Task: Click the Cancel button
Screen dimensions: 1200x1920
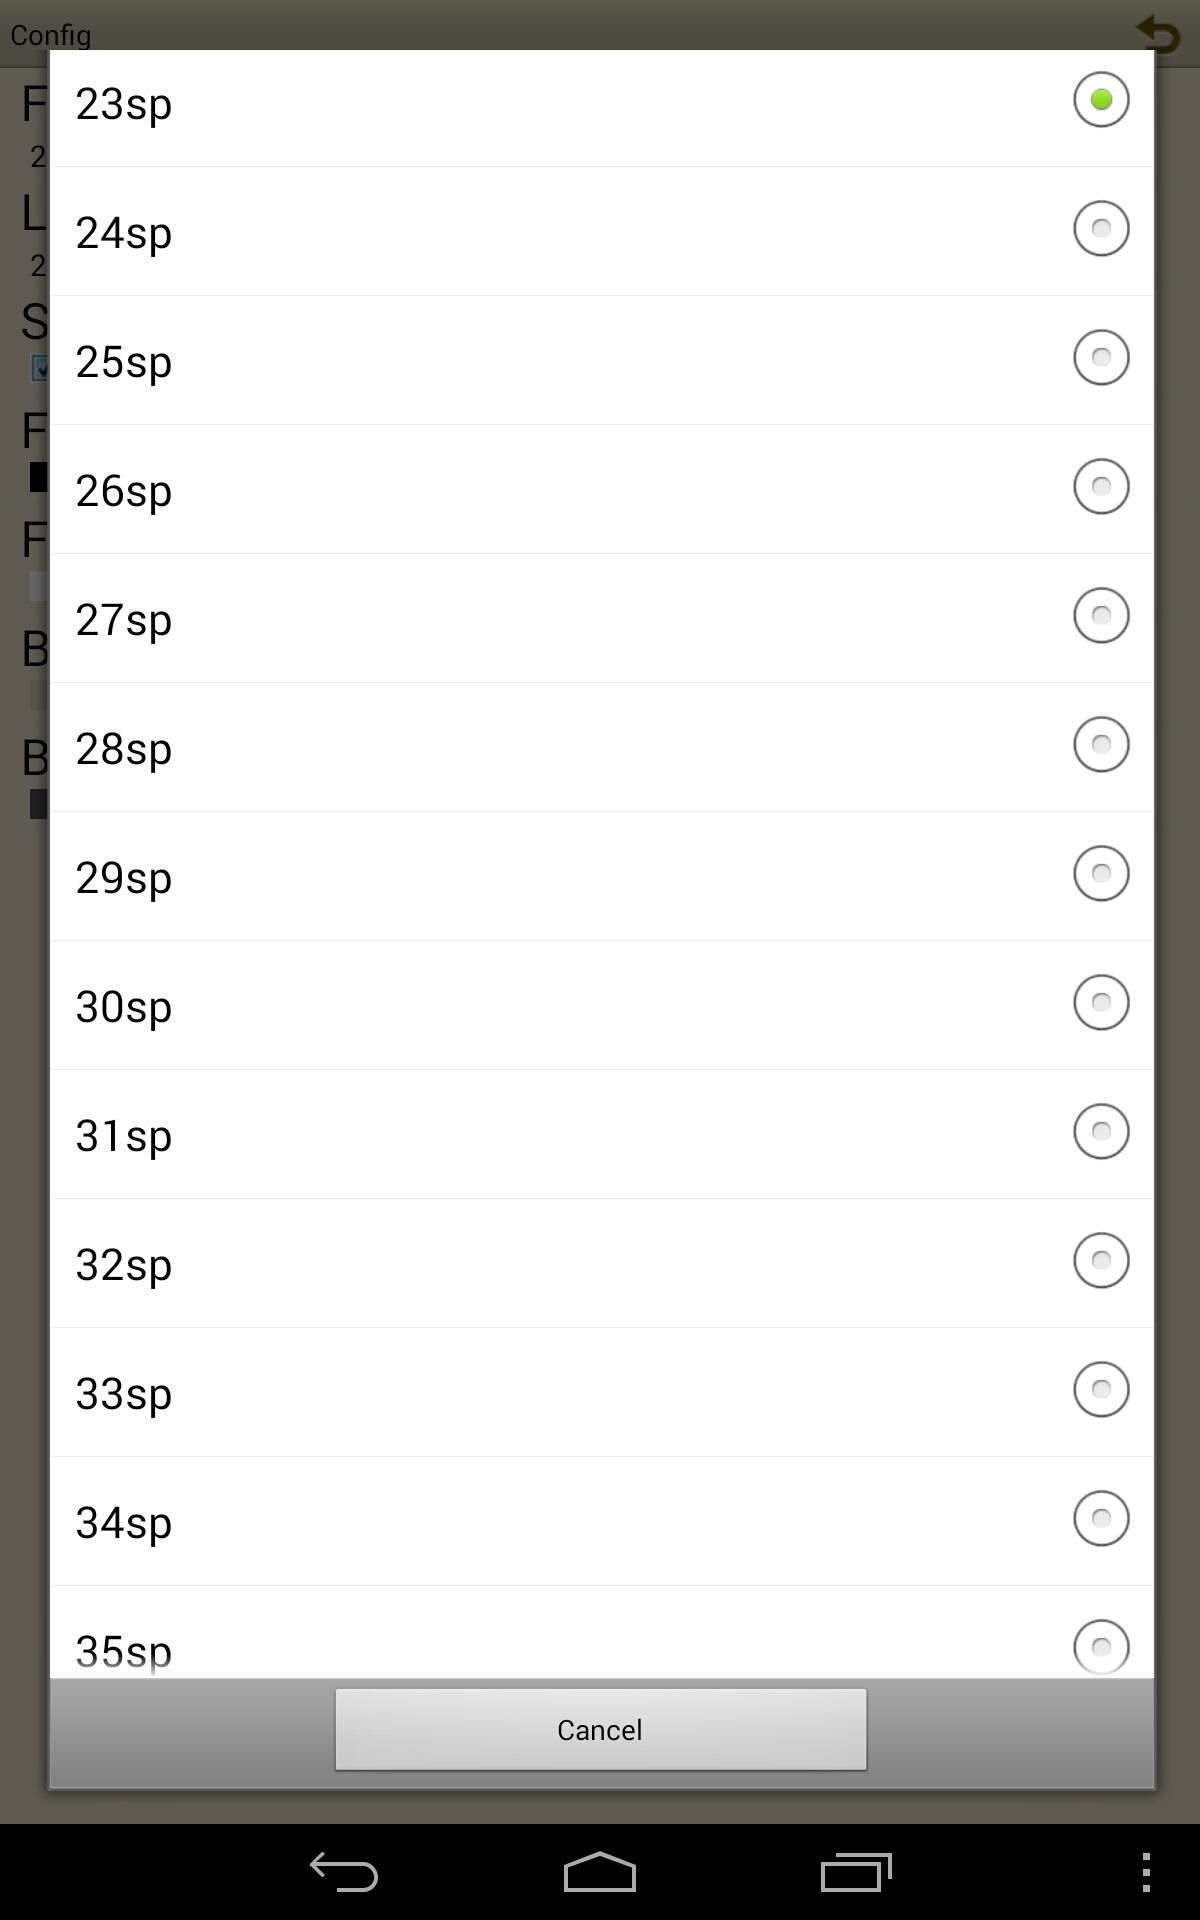Action: 601,1729
